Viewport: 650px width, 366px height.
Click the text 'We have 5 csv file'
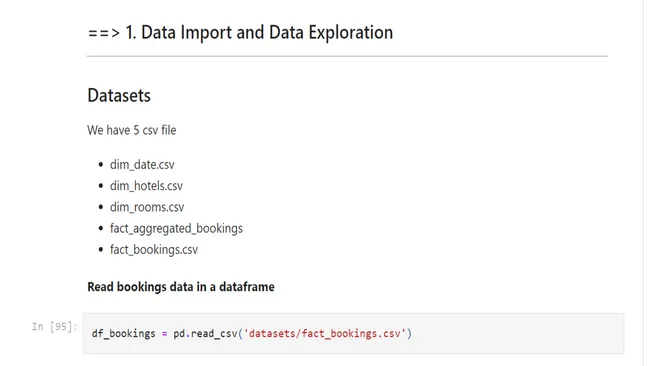pyautogui.click(x=131, y=130)
